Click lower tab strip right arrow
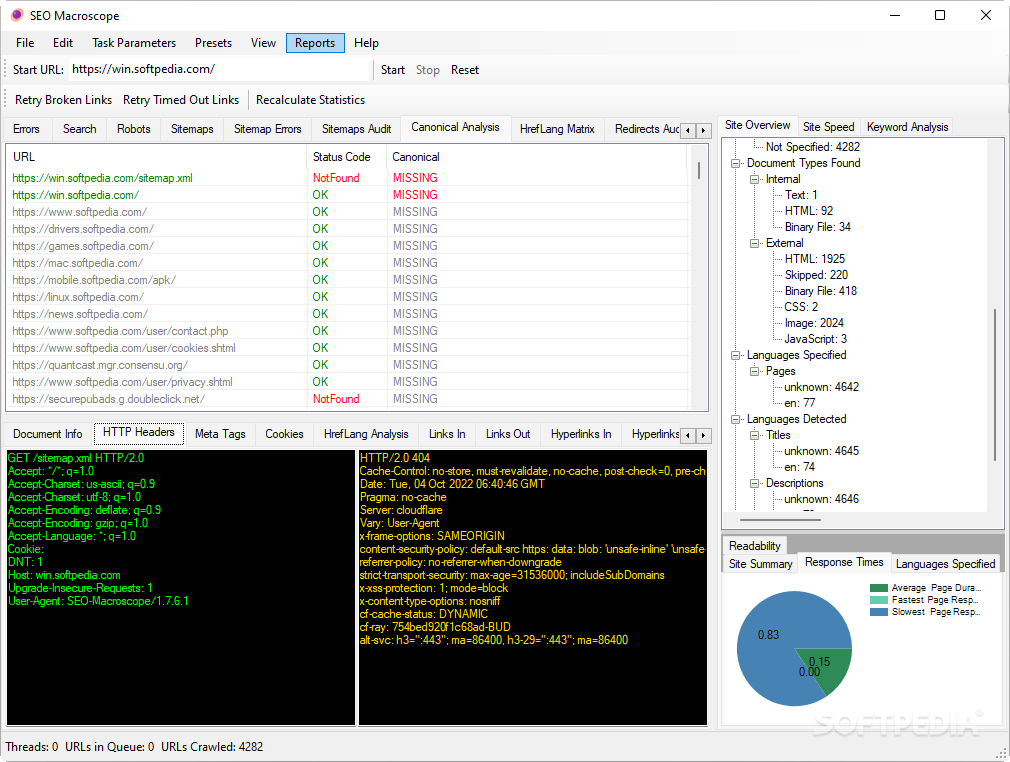The width and height of the screenshot is (1010, 762). (703, 435)
